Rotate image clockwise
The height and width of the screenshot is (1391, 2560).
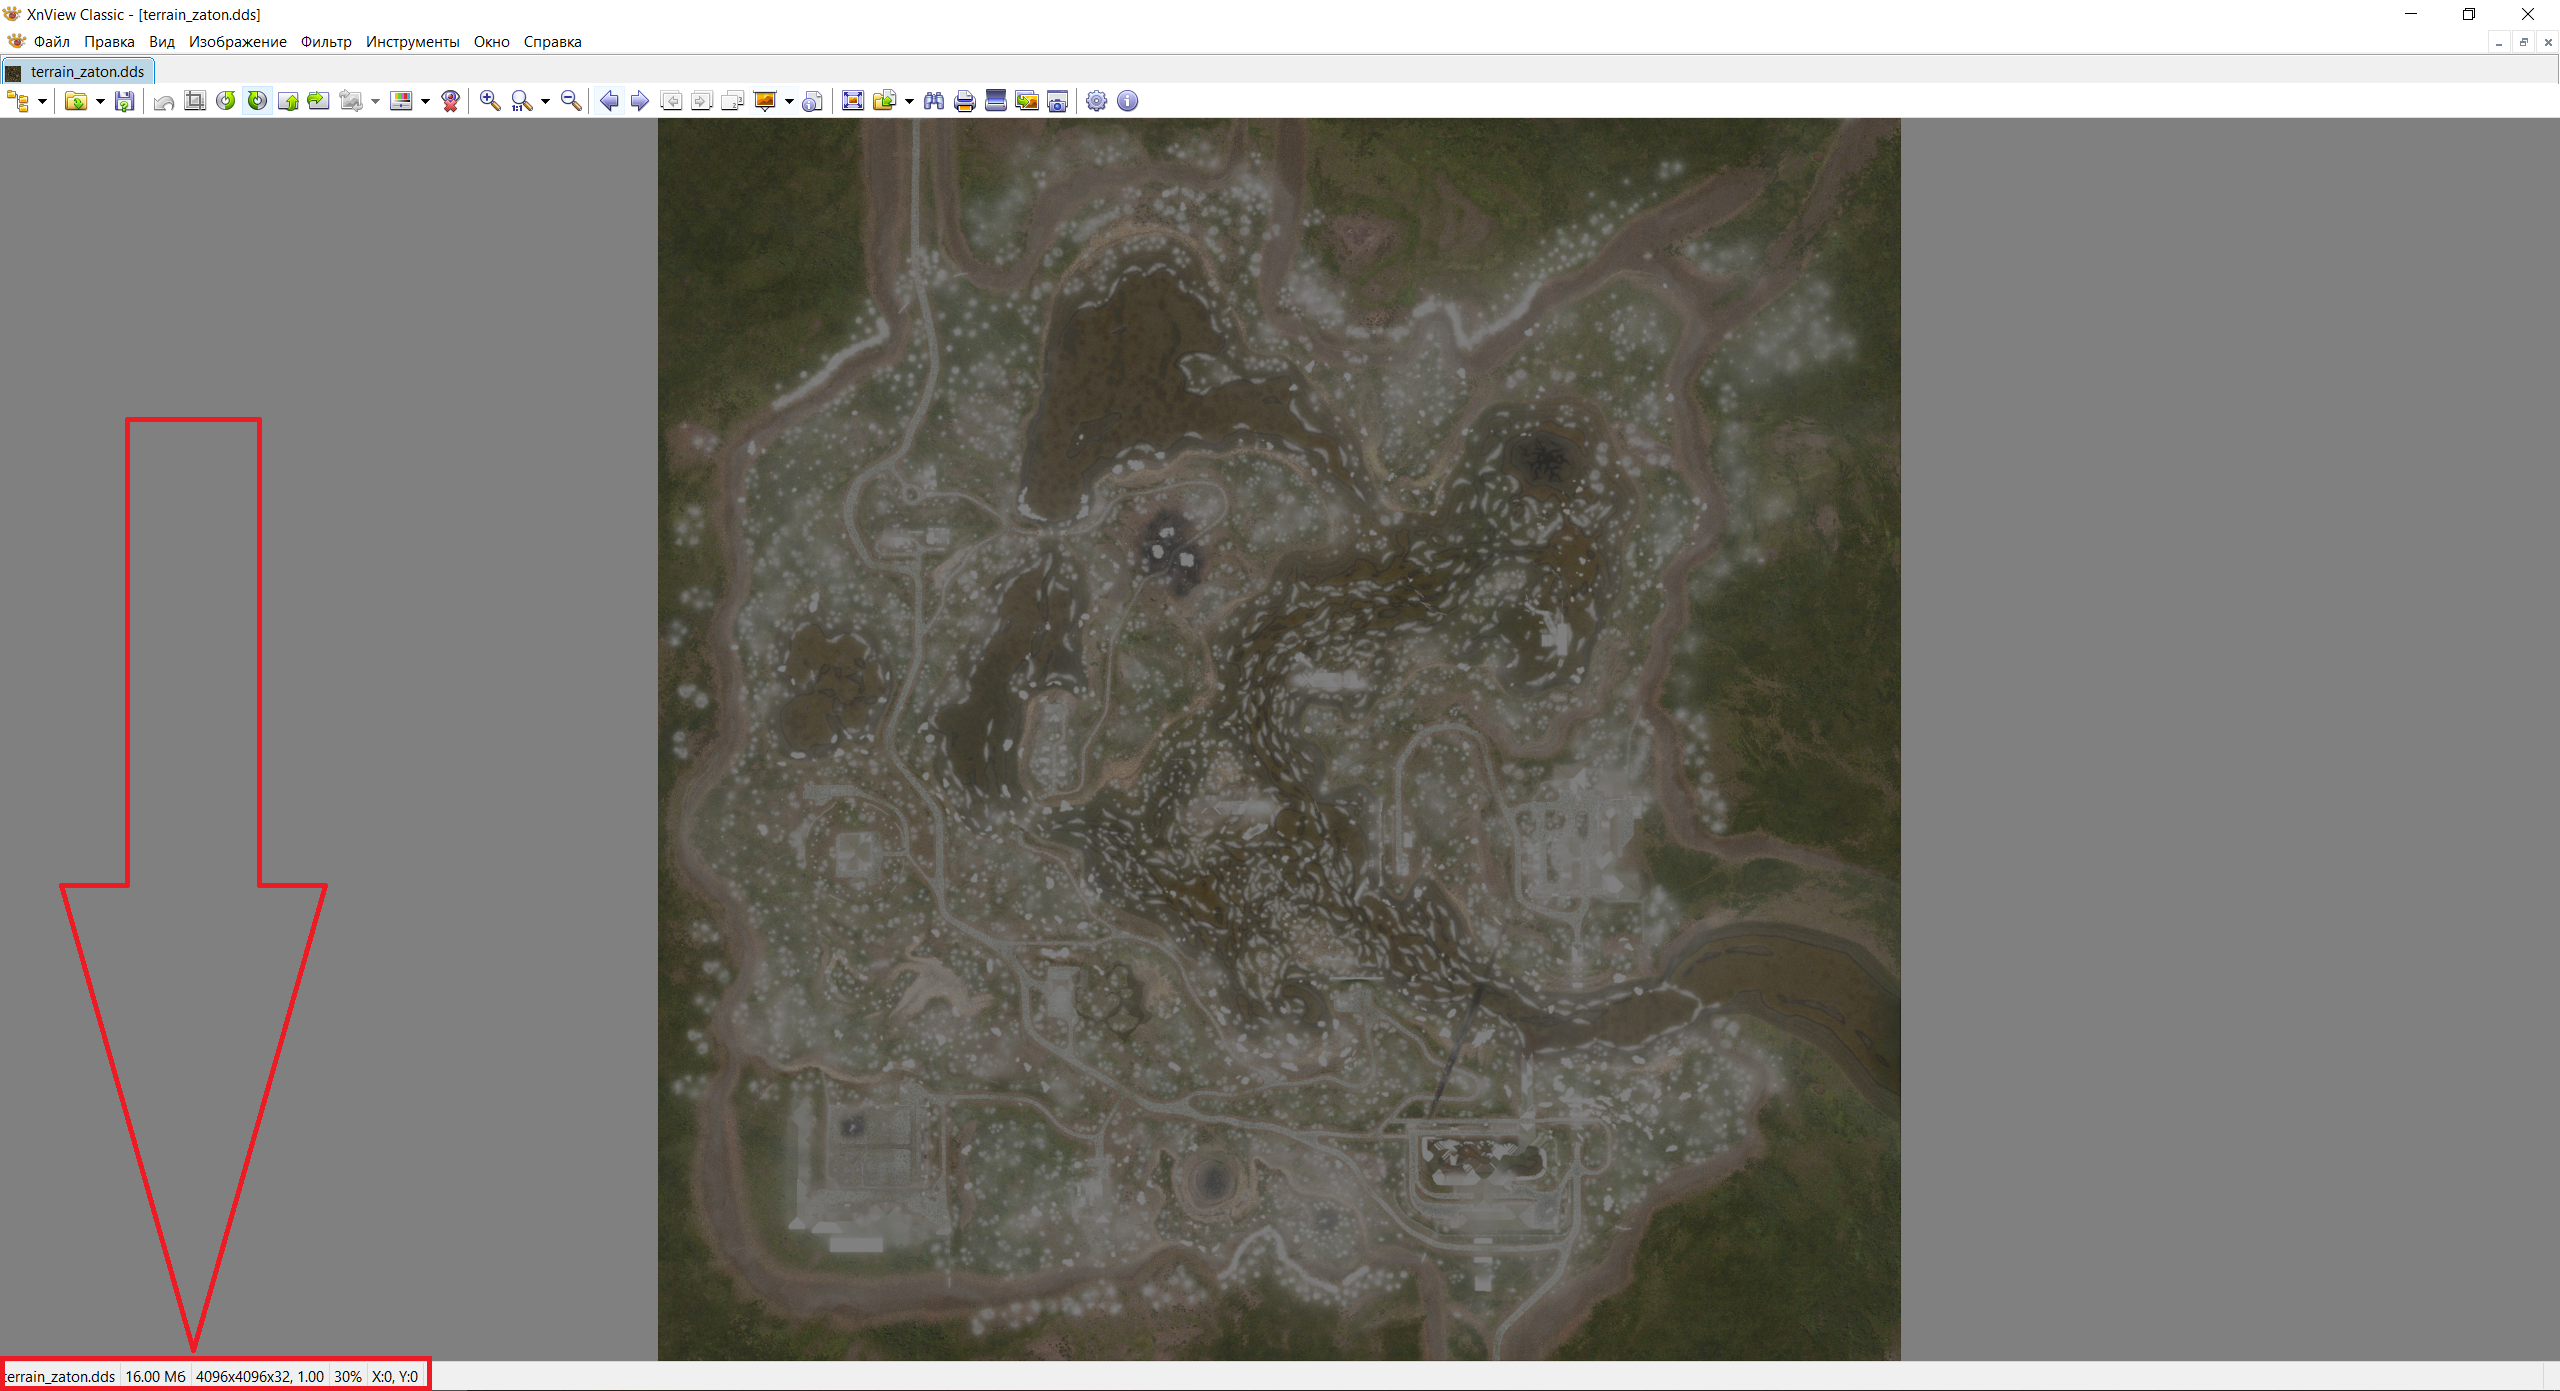tap(257, 101)
